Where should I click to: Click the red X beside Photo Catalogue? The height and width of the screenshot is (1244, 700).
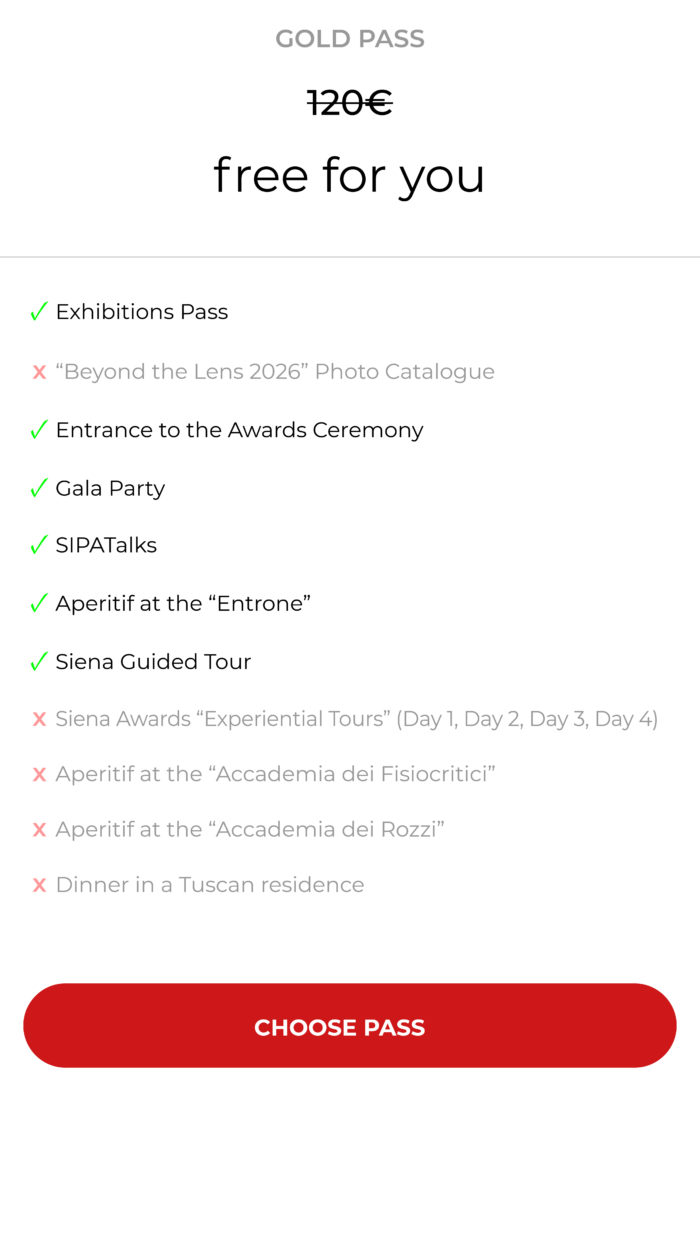(39, 372)
